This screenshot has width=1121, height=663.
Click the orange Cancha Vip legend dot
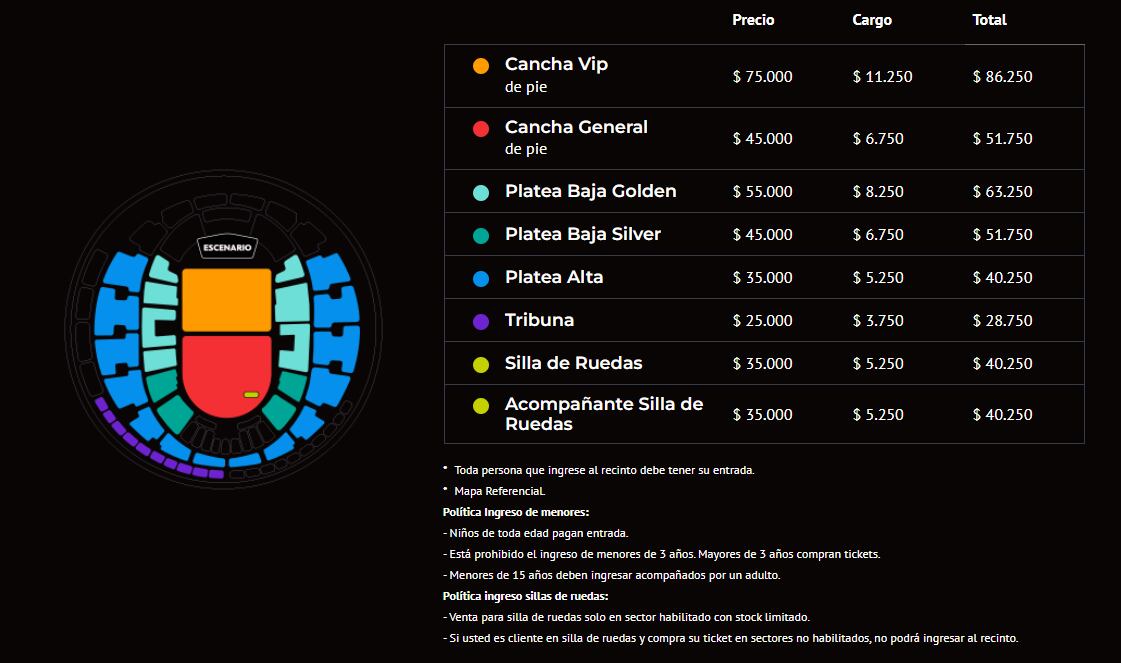pos(481,66)
